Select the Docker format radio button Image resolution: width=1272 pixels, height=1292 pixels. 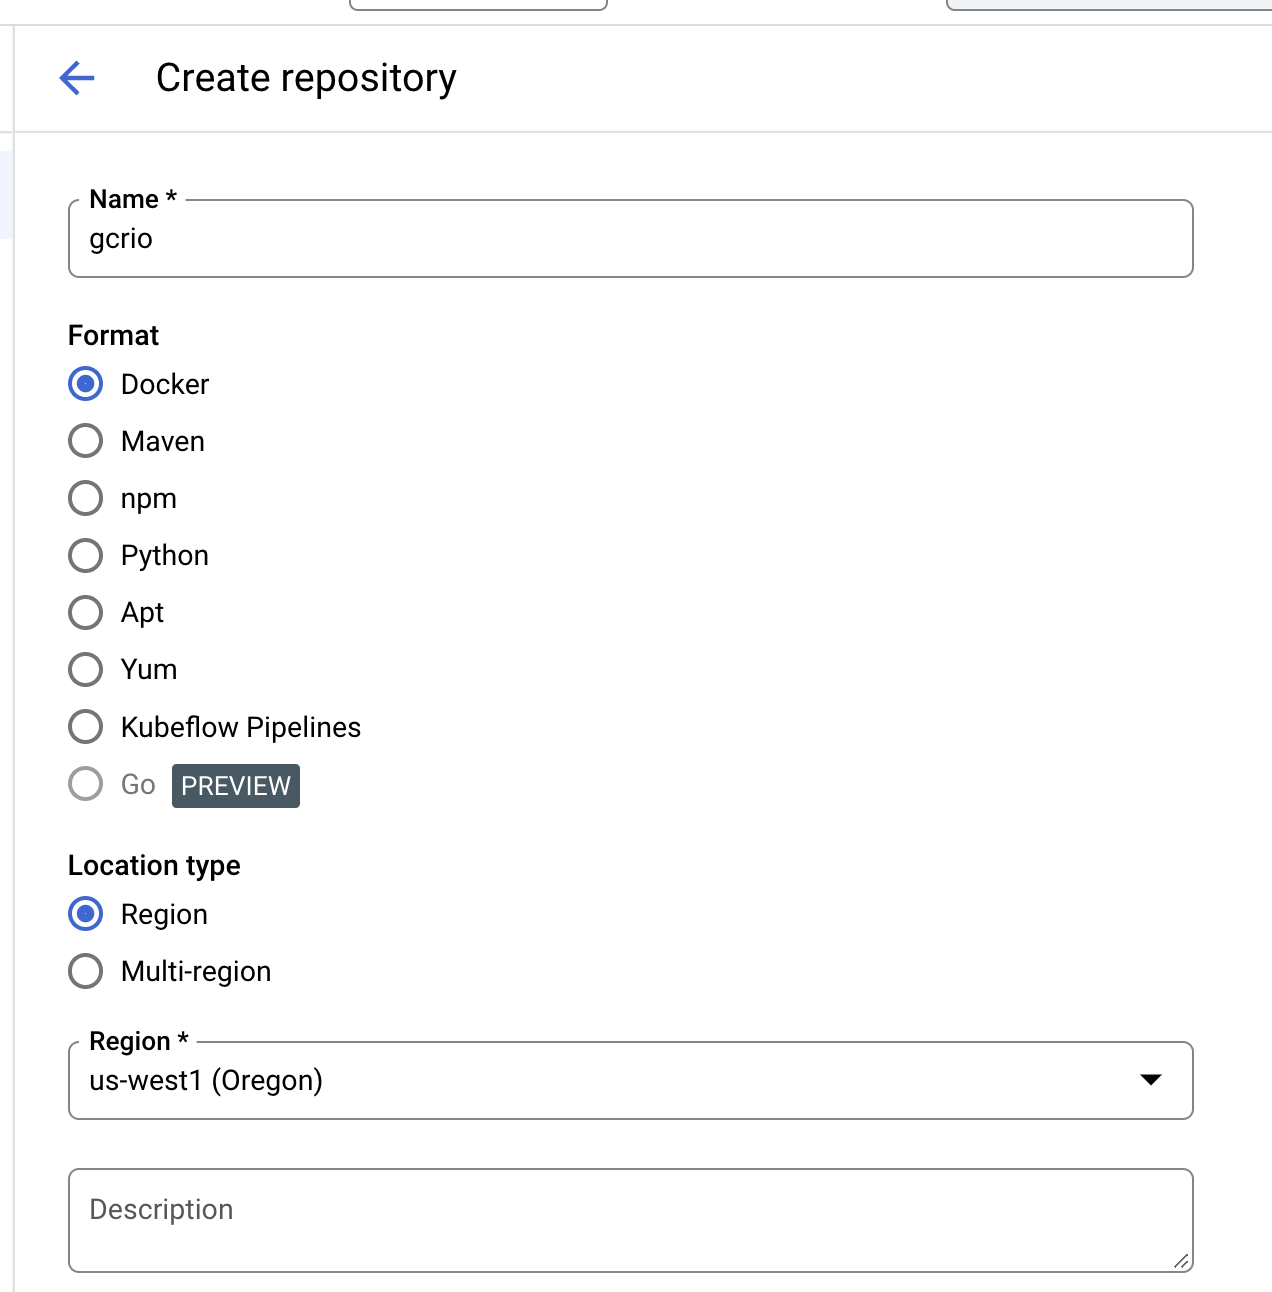click(86, 383)
